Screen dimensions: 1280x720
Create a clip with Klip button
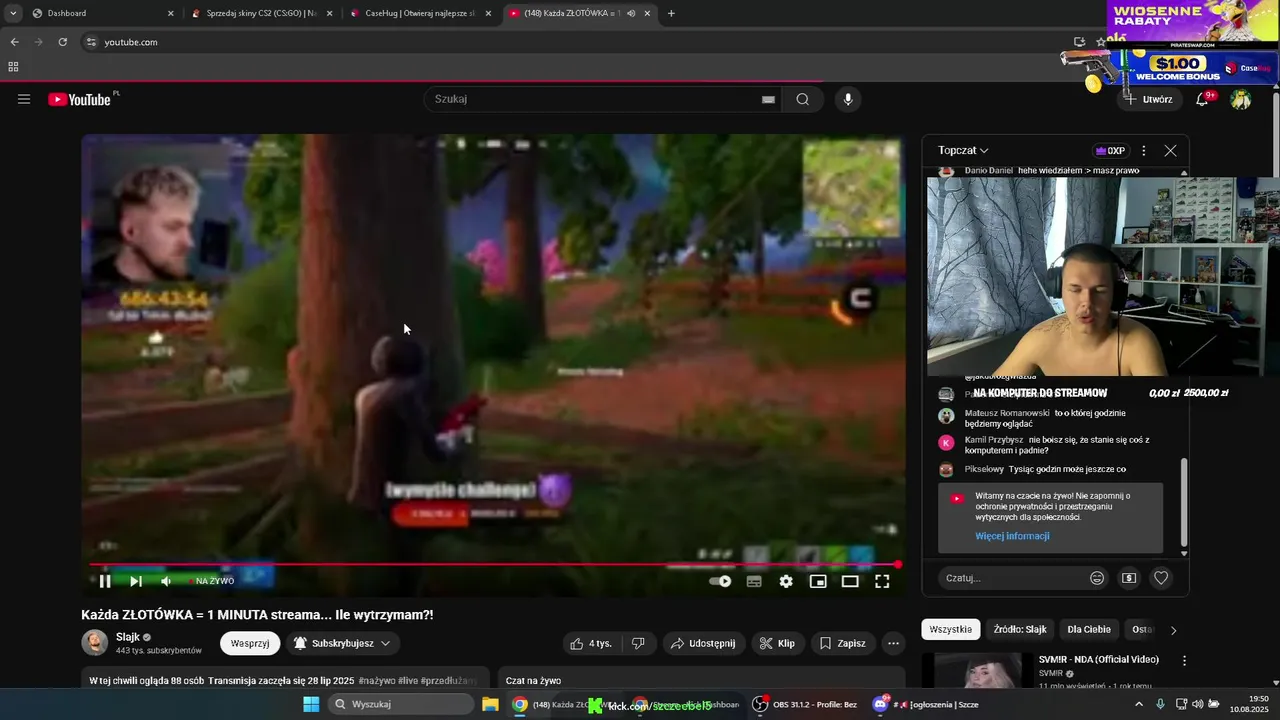(778, 643)
